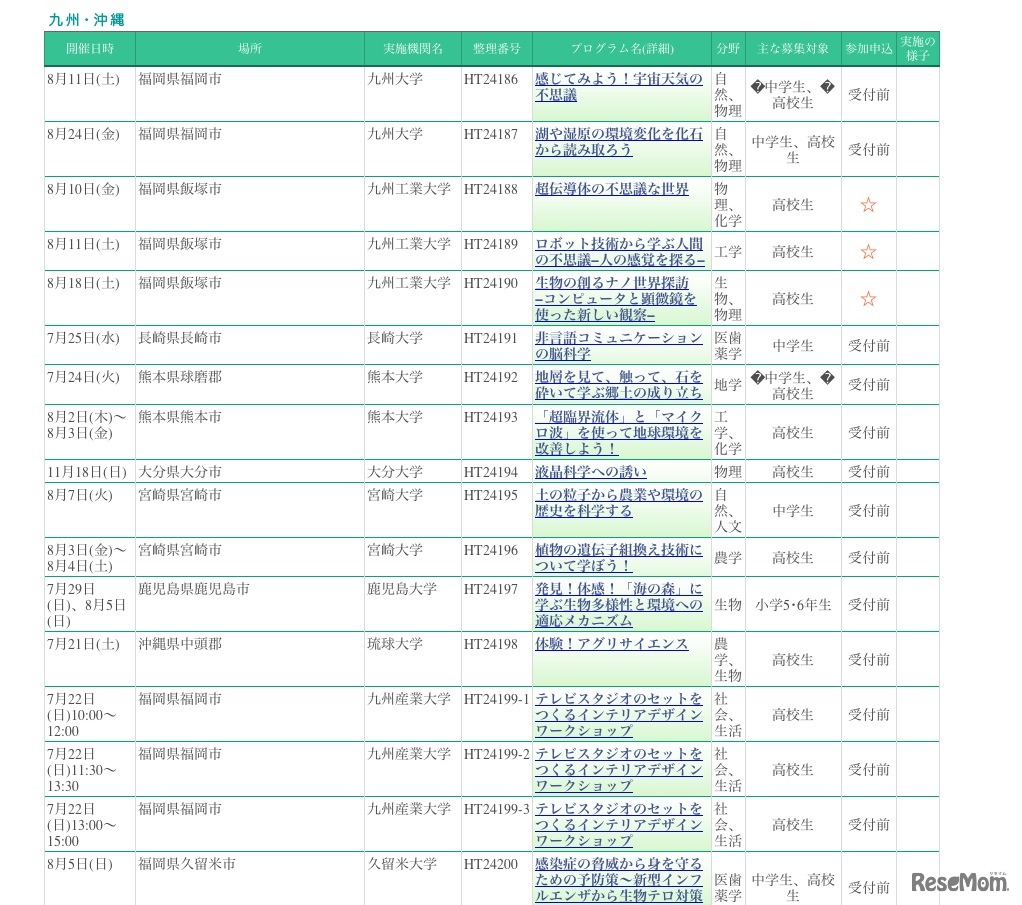Image resolution: width=1022 pixels, height=905 pixels.
Task: Open link ロボット技術から学ぶ人間の不思議
Action: [x=619, y=252]
